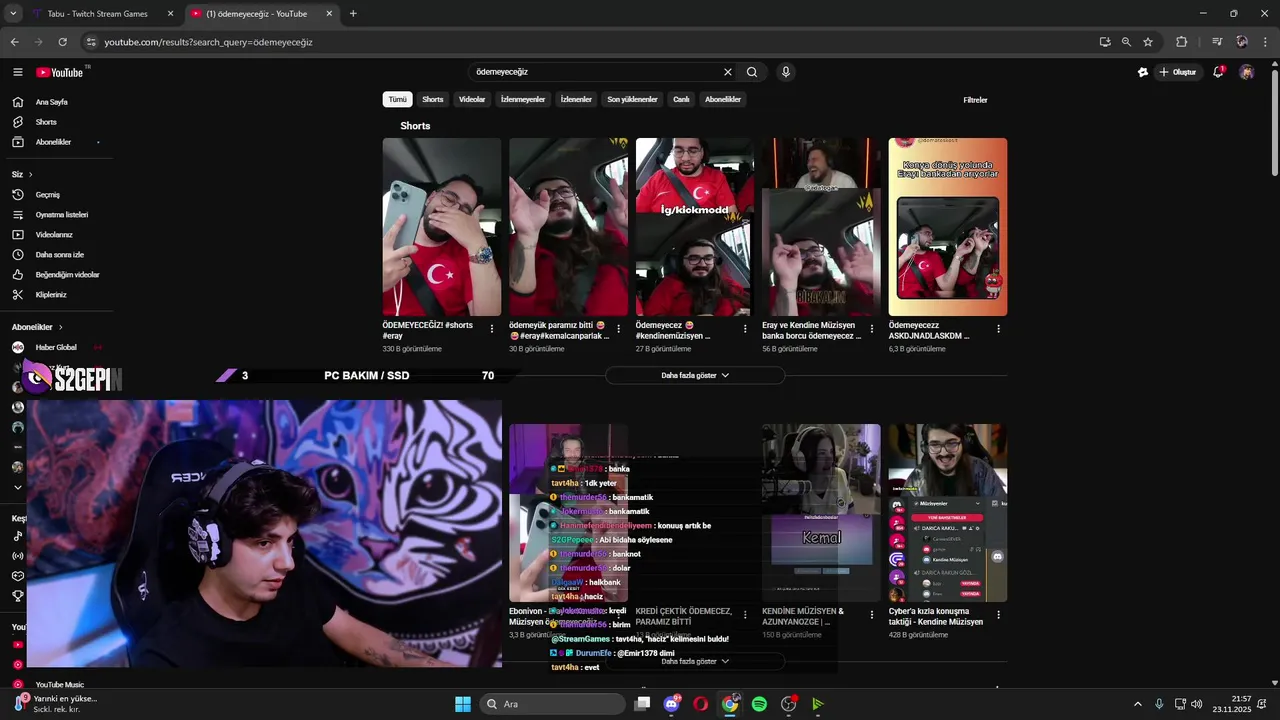1280x720 pixels.
Task: Clear the search box text
Action: click(728, 72)
